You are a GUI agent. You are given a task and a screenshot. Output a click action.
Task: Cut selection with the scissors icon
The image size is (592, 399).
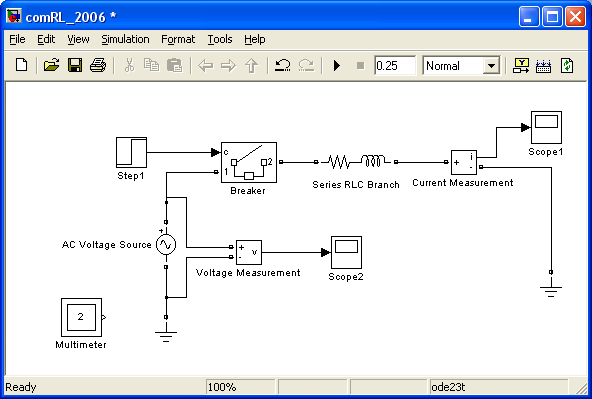pos(129,66)
